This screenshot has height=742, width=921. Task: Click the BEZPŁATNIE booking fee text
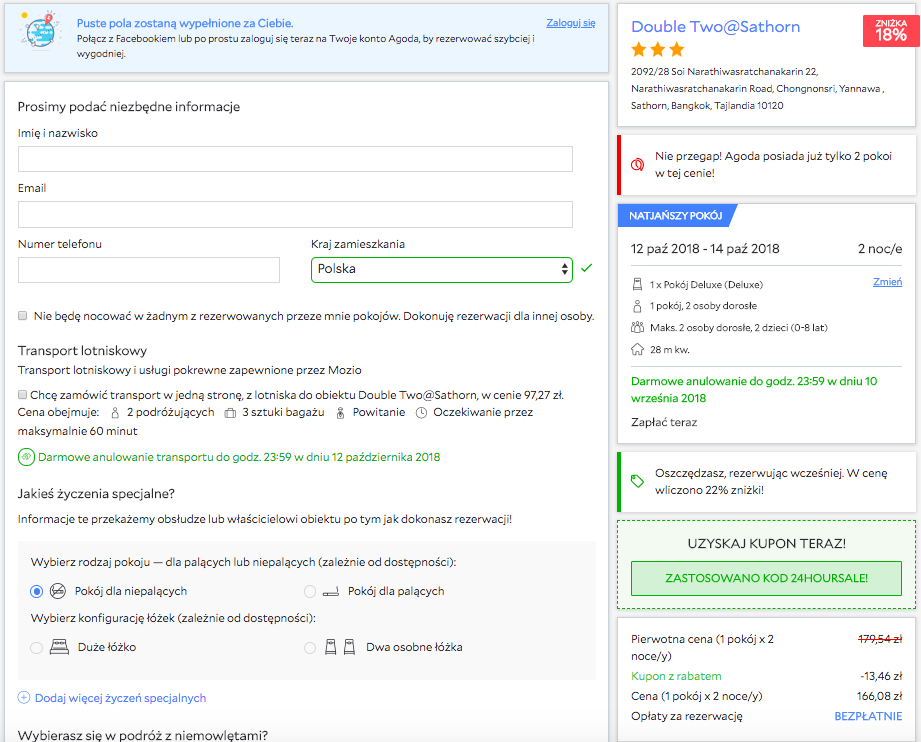[x=868, y=716]
